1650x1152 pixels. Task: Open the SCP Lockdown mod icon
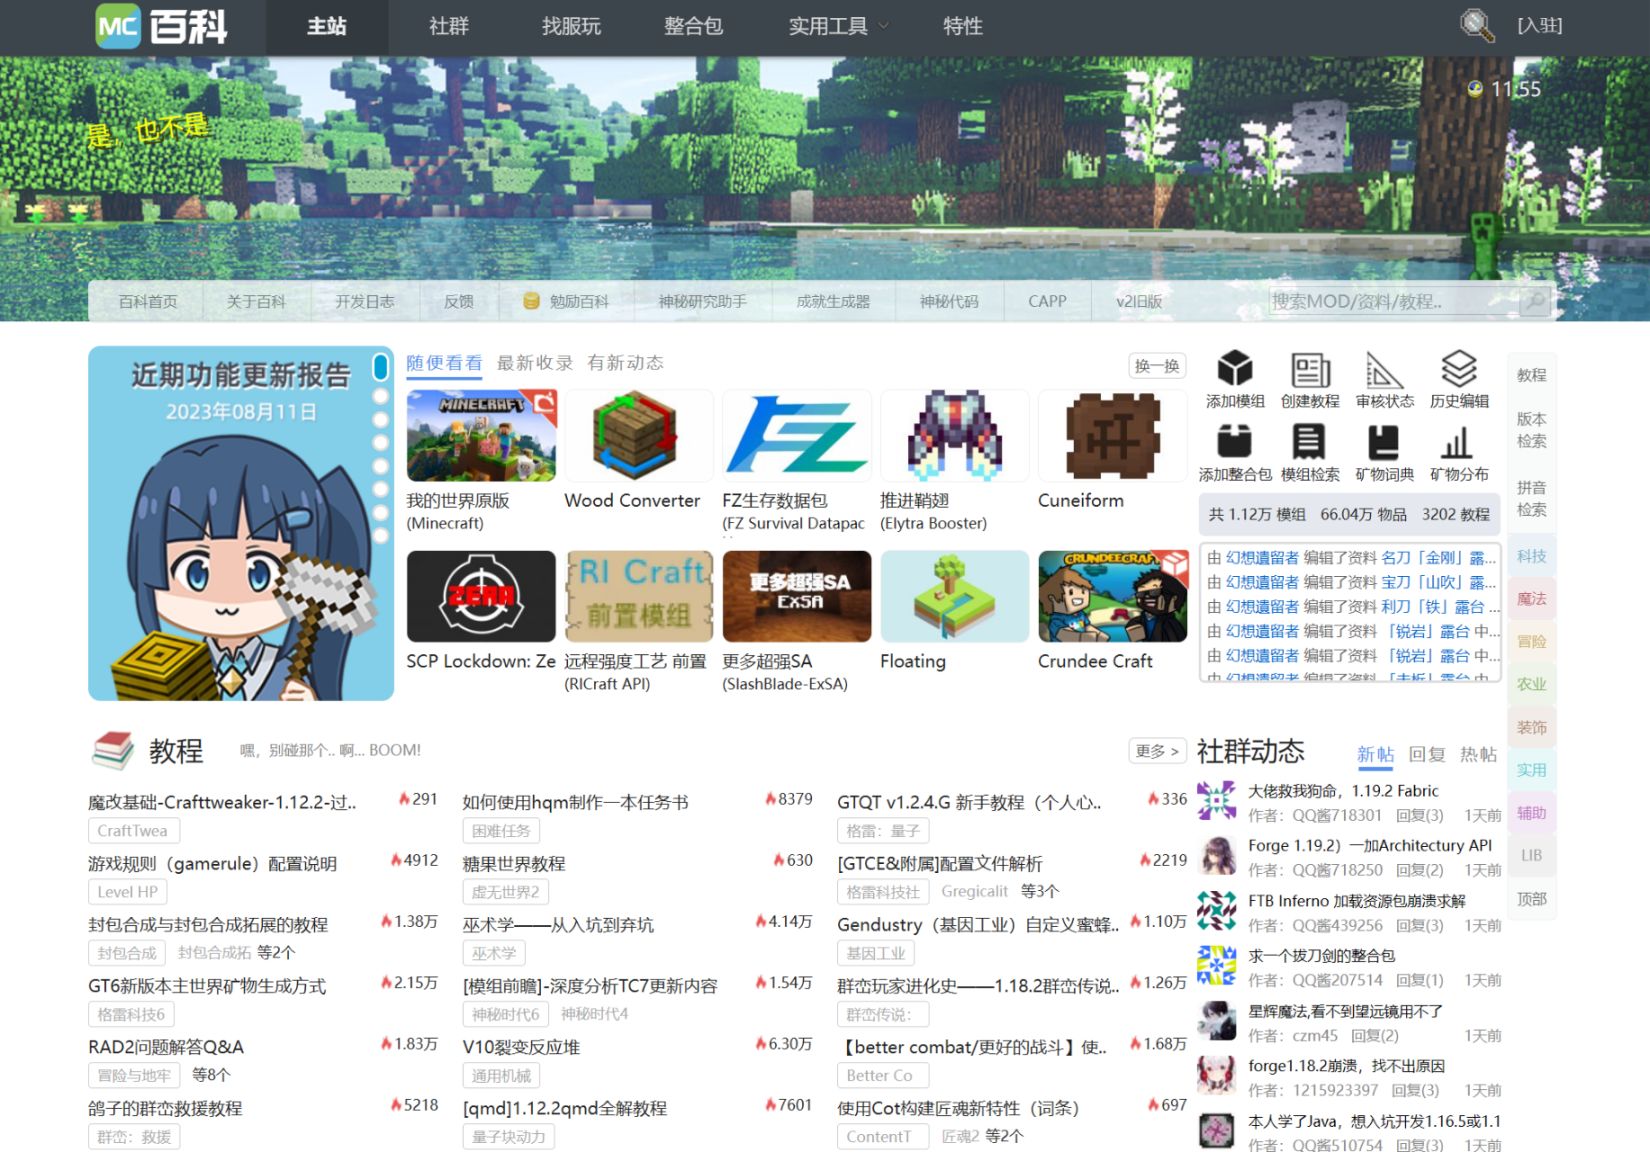(x=481, y=596)
